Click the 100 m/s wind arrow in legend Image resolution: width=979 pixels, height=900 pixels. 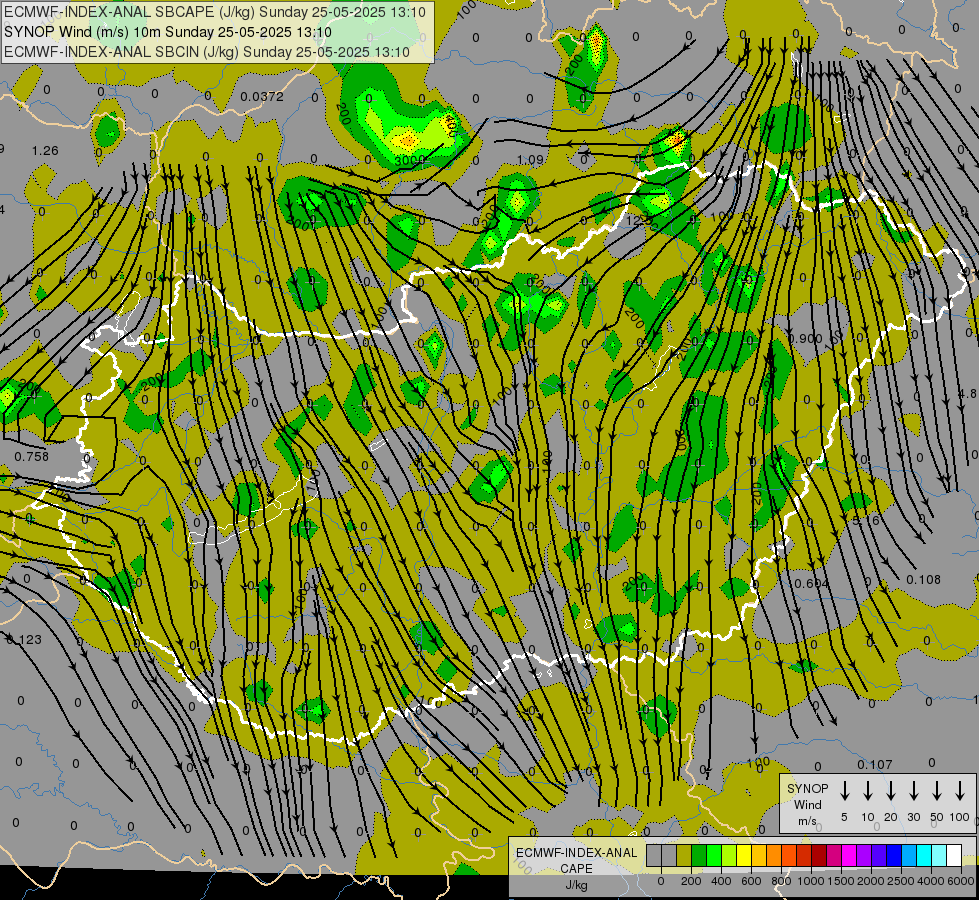coord(960,791)
